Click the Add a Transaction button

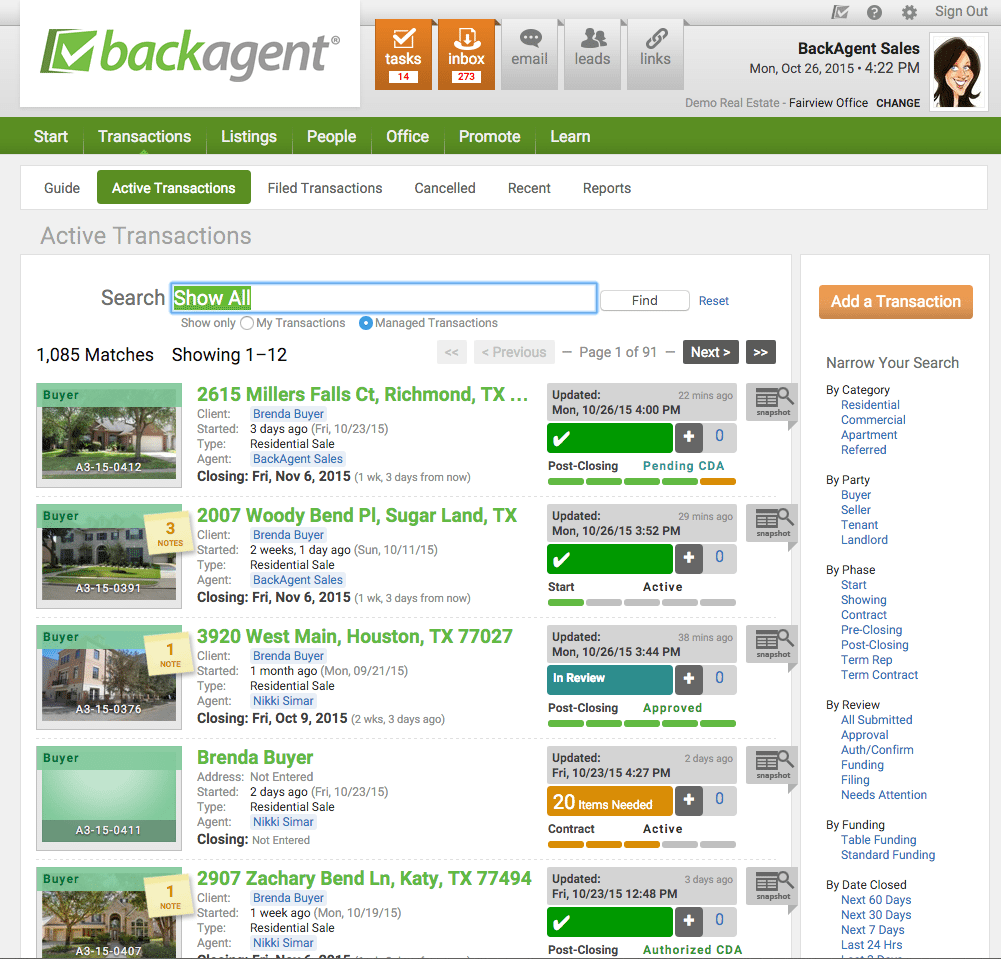[x=895, y=301]
